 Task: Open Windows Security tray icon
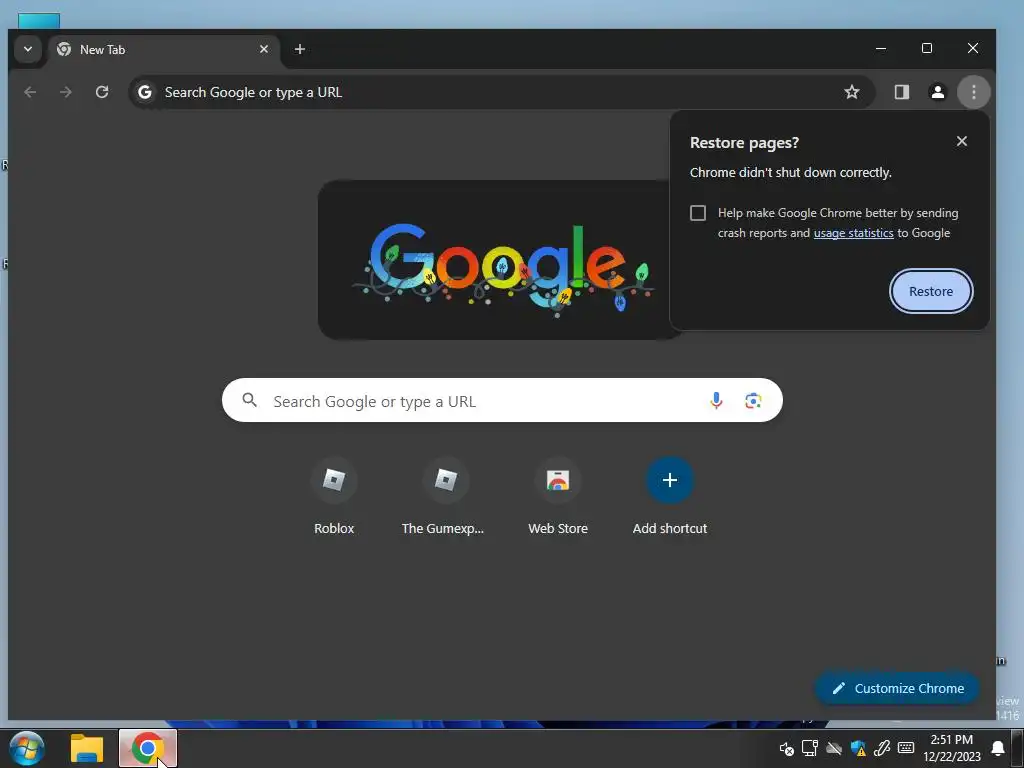coord(858,748)
